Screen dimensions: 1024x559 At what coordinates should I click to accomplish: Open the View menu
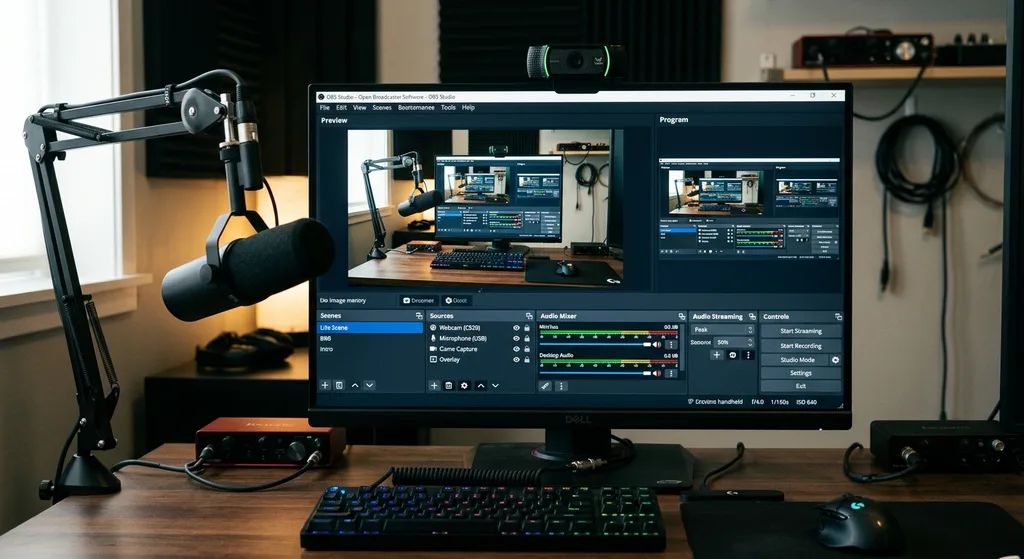pyautogui.click(x=360, y=108)
